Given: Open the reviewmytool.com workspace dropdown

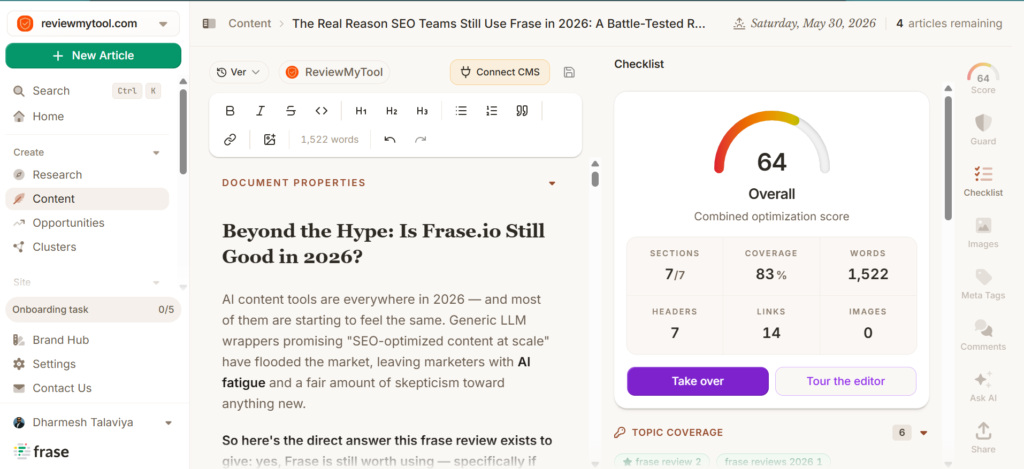Looking at the screenshot, I should (x=93, y=24).
